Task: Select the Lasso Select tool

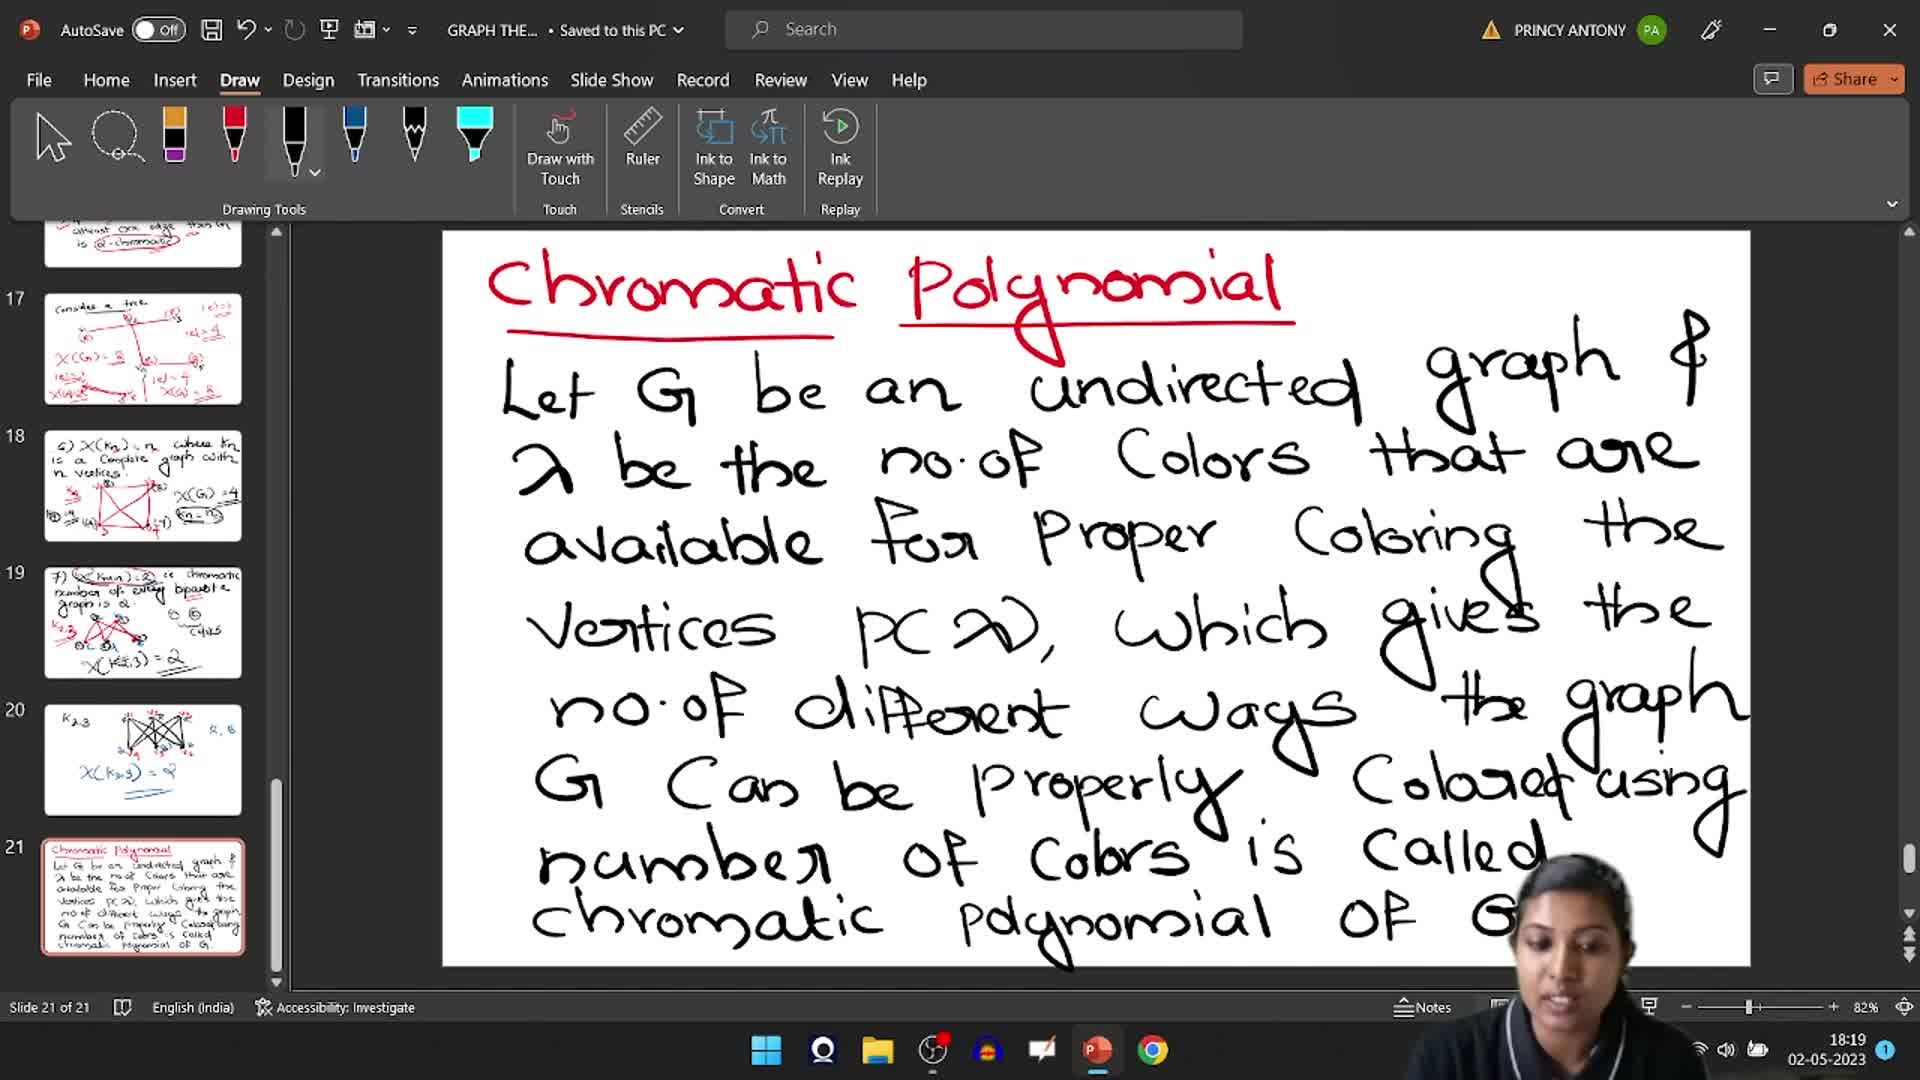Action: 117,136
